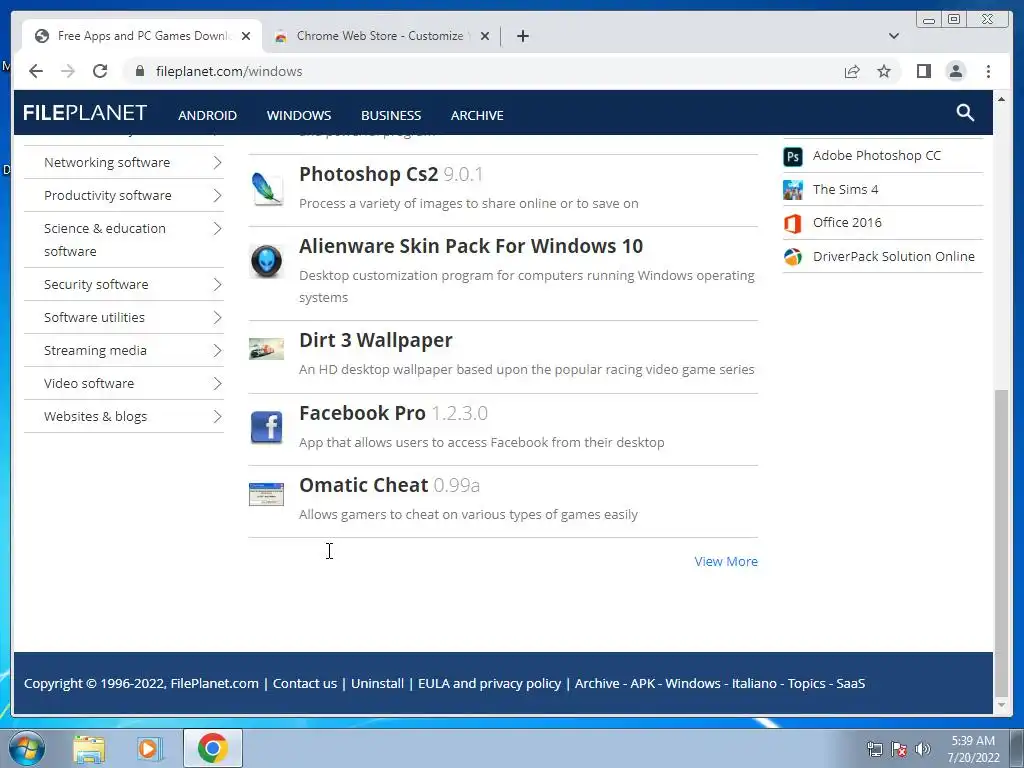1024x768 pixels.
Task: Click the Photoshop Cs2 feather icon
Action: point(266,188)
